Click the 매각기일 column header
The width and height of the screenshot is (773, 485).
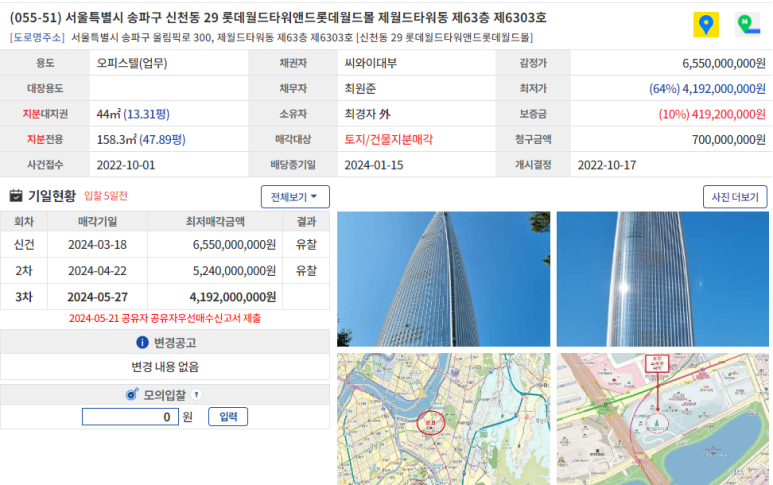97,222
